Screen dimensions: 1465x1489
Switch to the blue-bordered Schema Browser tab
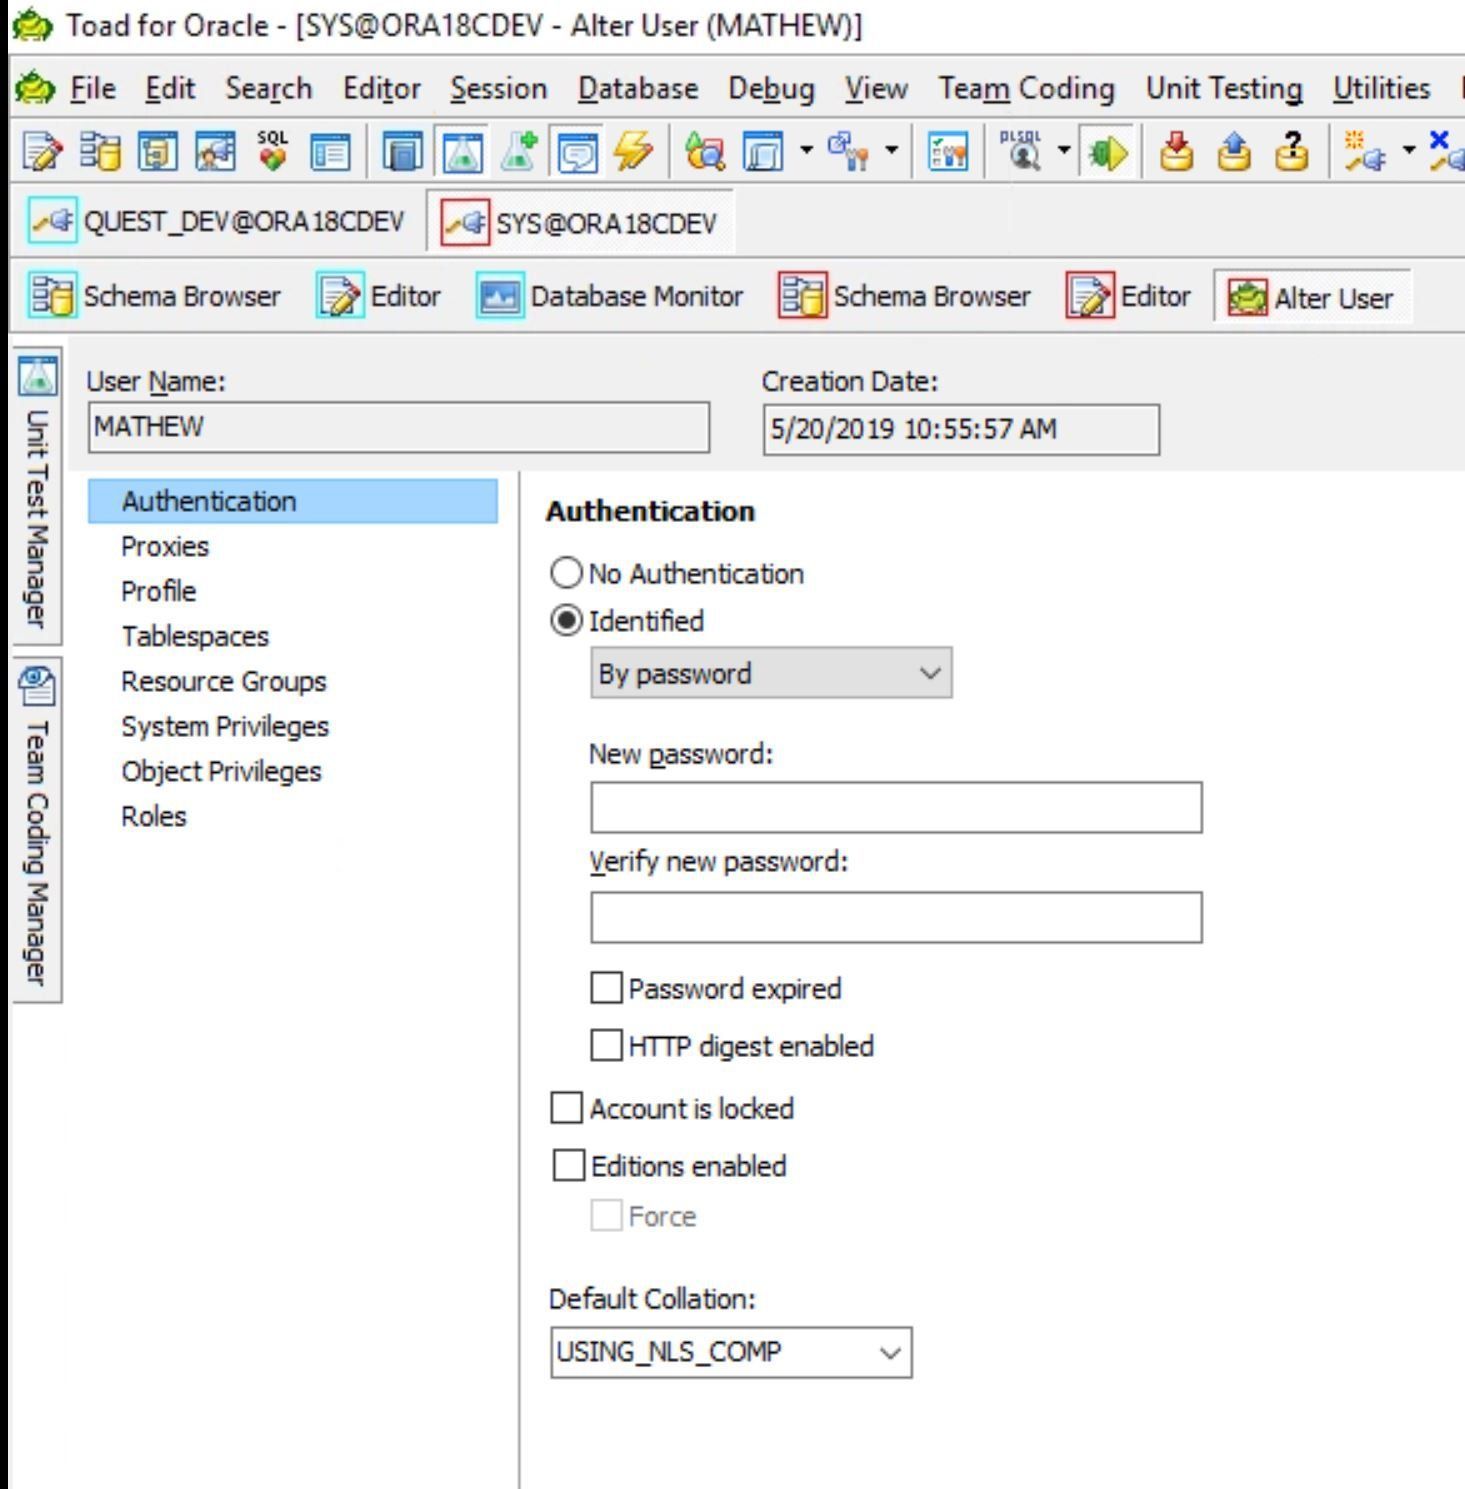coord(156,297)
